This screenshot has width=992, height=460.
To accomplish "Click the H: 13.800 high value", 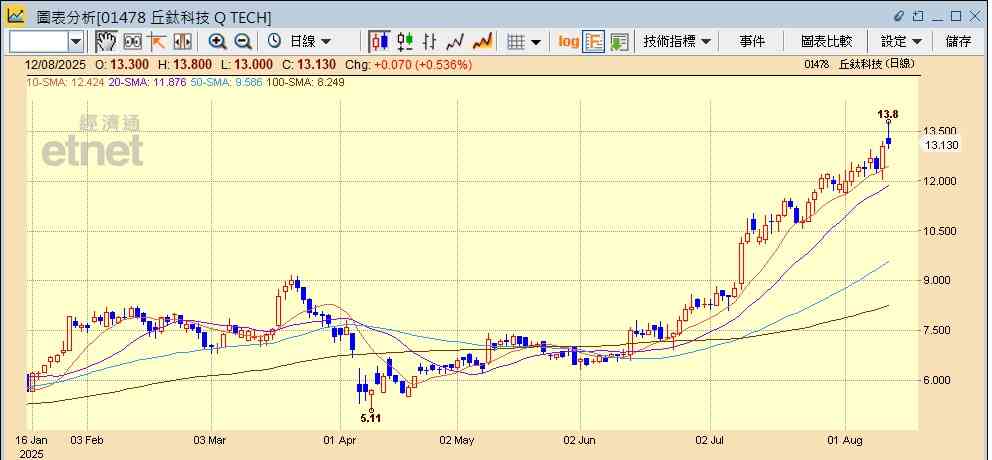I will pyautogui.click(x=184, y=65).
